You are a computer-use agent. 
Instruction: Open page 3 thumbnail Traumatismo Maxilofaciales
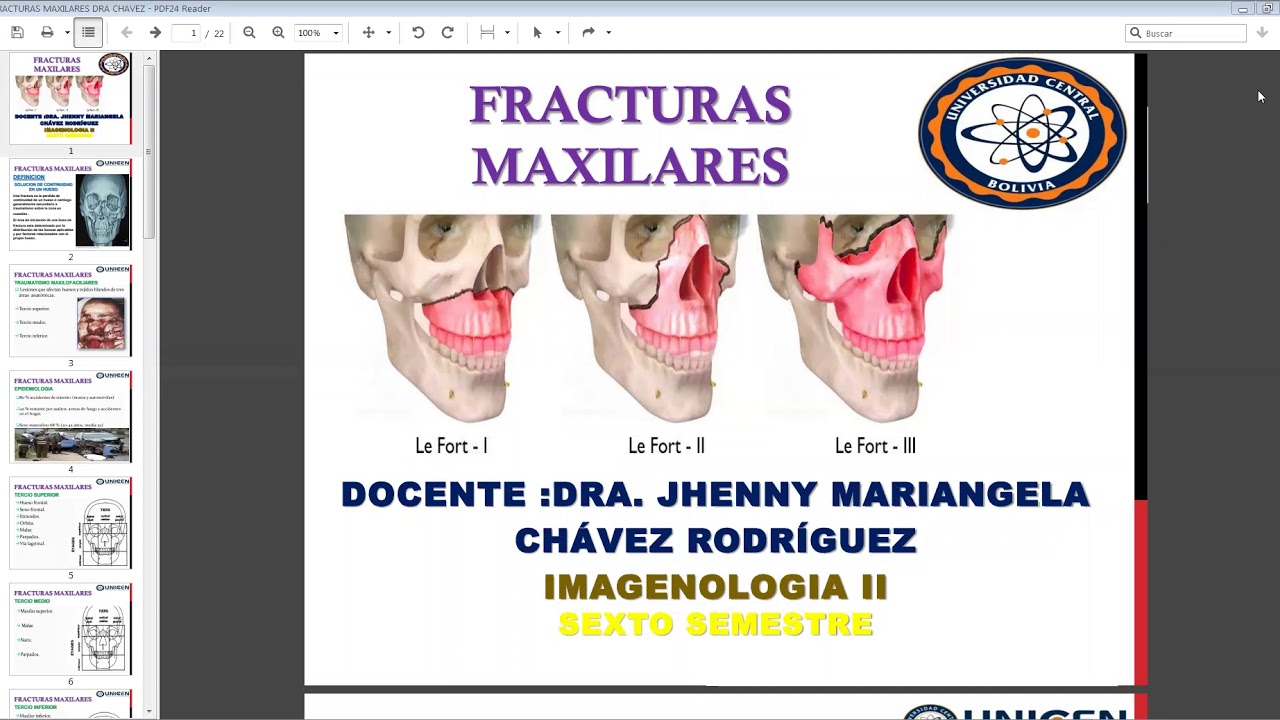70,310
